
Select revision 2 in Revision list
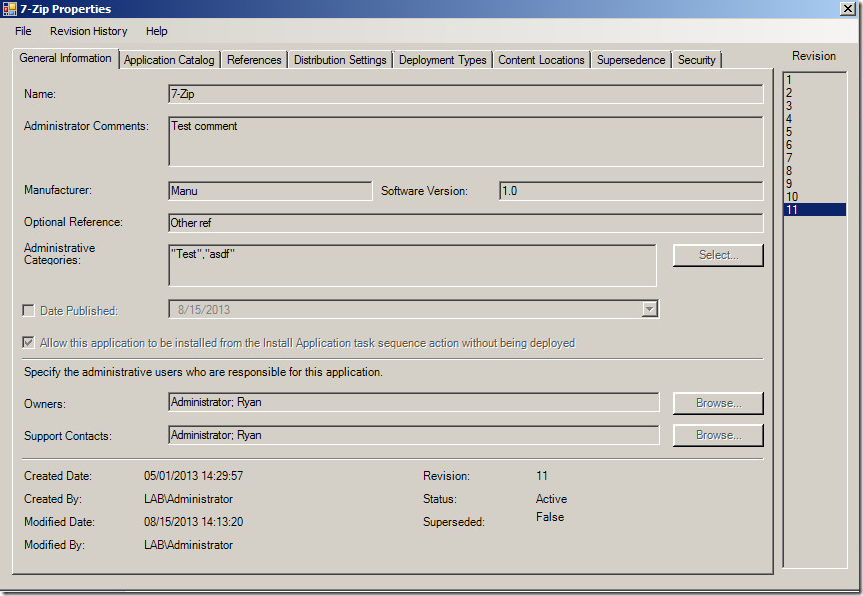coord(815,93)
